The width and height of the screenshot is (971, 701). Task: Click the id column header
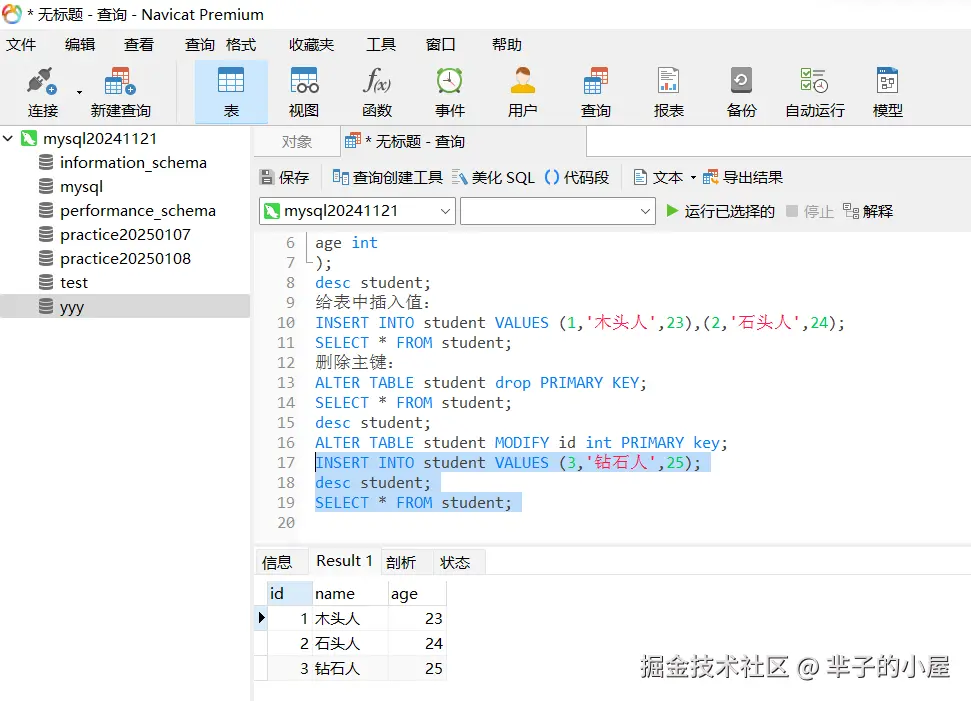(x=289, y=594)
